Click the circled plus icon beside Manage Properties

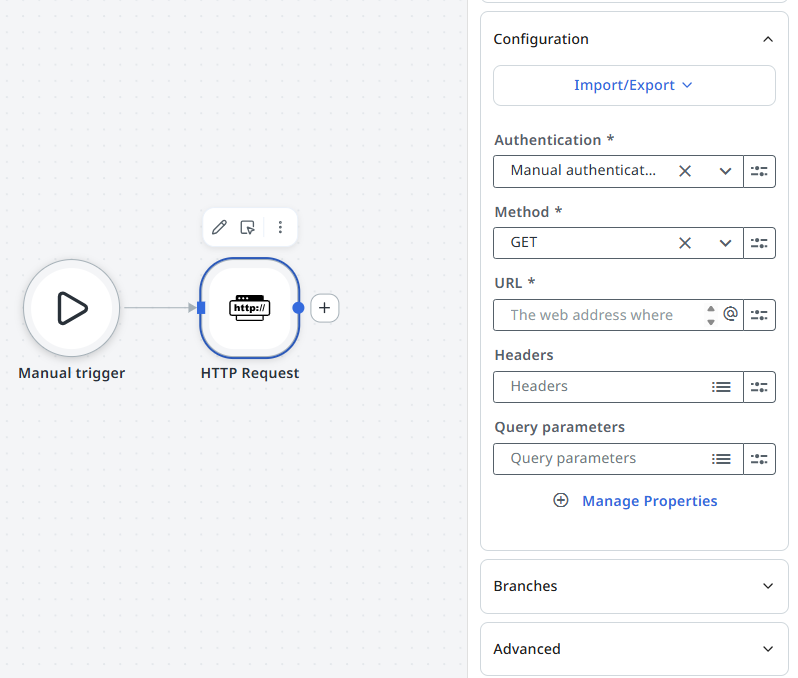[561, 500]
